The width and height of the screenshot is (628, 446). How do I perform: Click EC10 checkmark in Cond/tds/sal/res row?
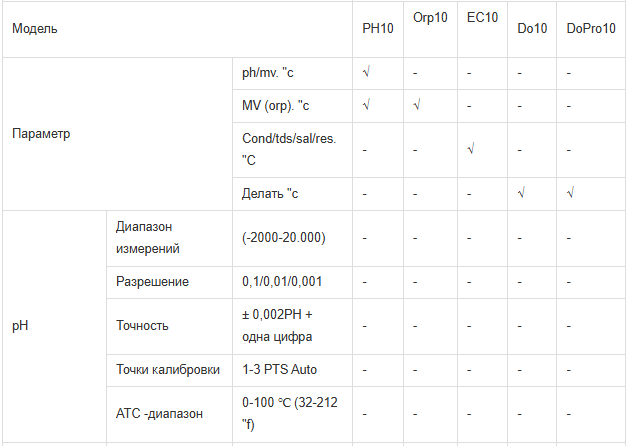(x=471, y=149)
